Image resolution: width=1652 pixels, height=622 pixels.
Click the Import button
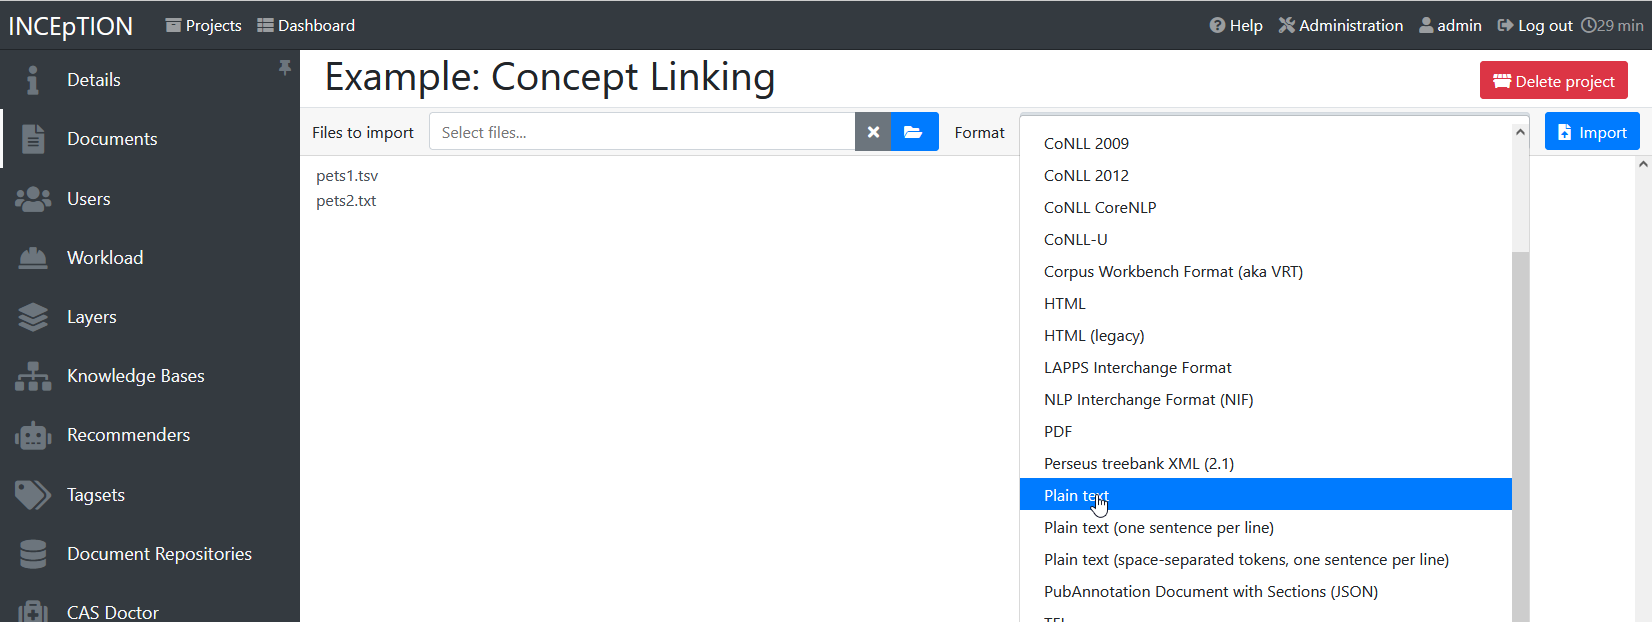coord(1591,130)
